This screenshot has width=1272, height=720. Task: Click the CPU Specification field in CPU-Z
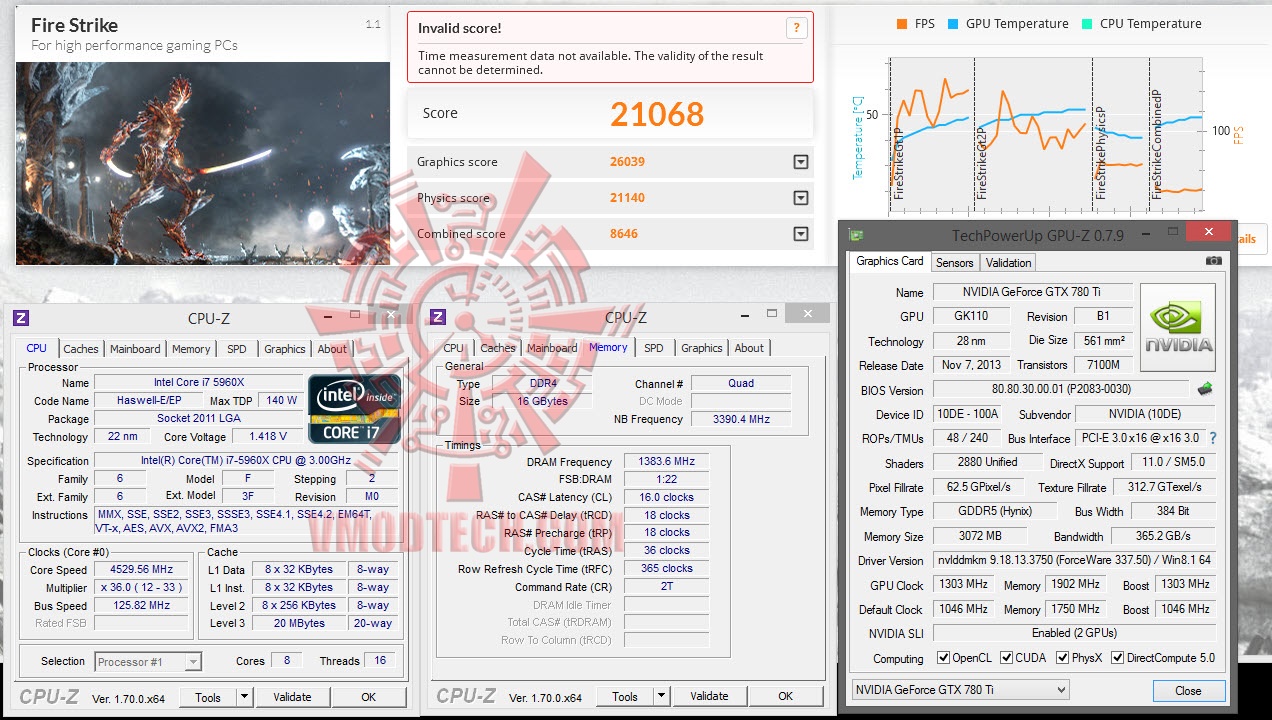247,461
